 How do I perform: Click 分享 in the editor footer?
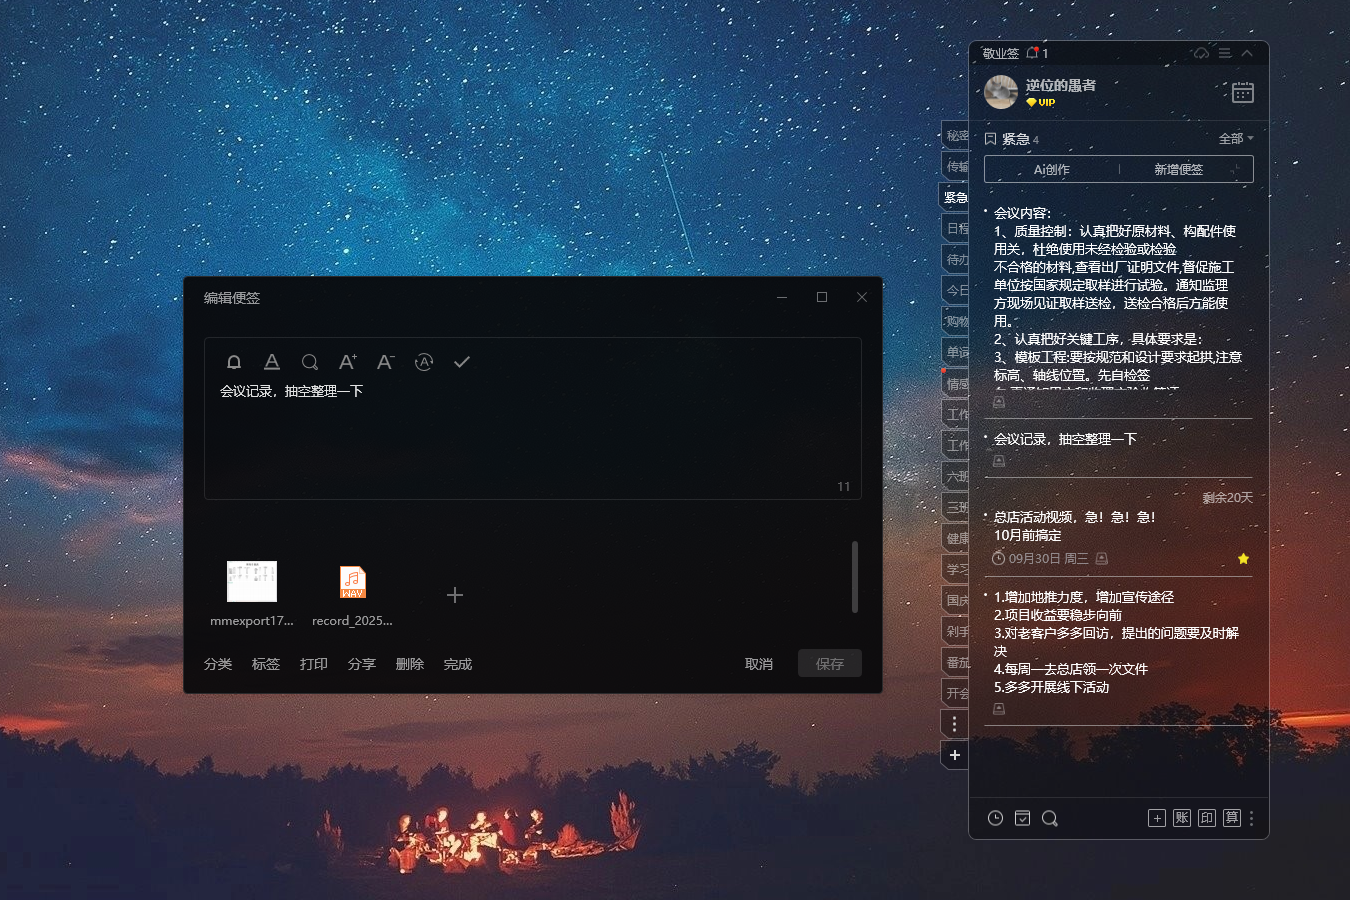click(362, 664)
